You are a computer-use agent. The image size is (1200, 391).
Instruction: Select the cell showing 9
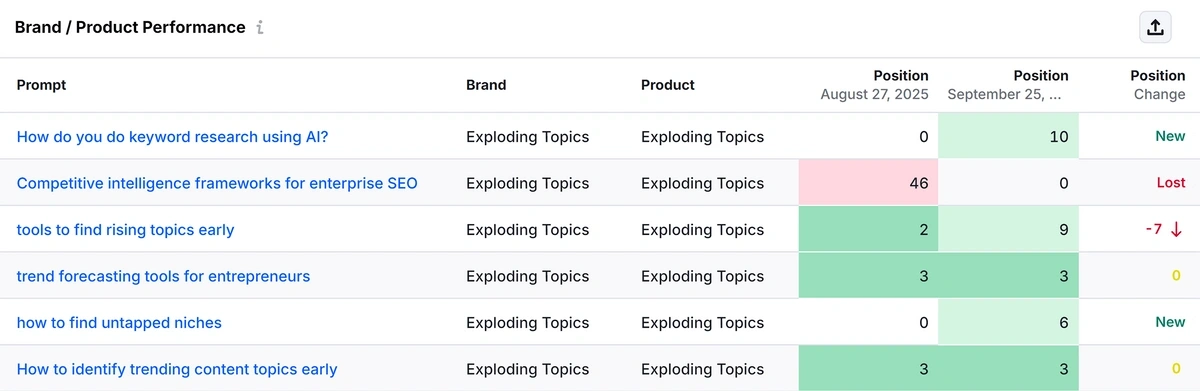pyautogui.click(x=1008, y=230)
